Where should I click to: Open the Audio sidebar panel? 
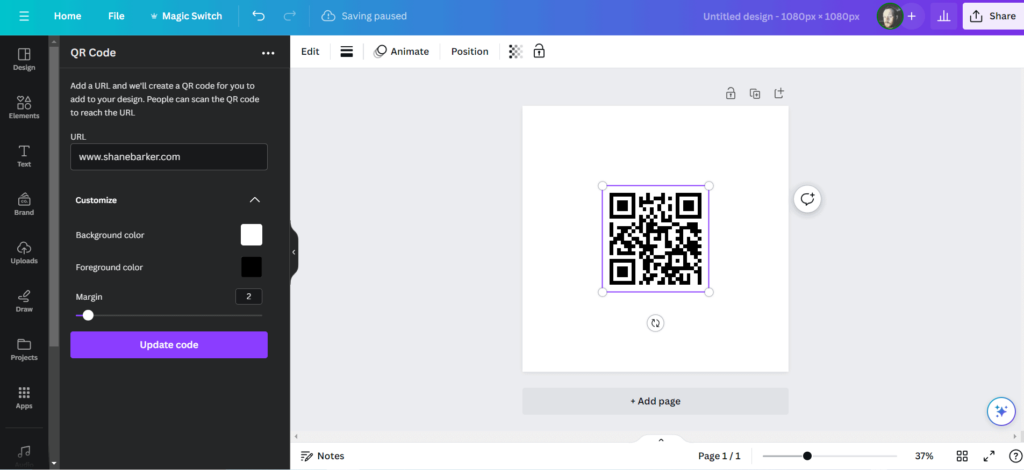coord(24,454)
